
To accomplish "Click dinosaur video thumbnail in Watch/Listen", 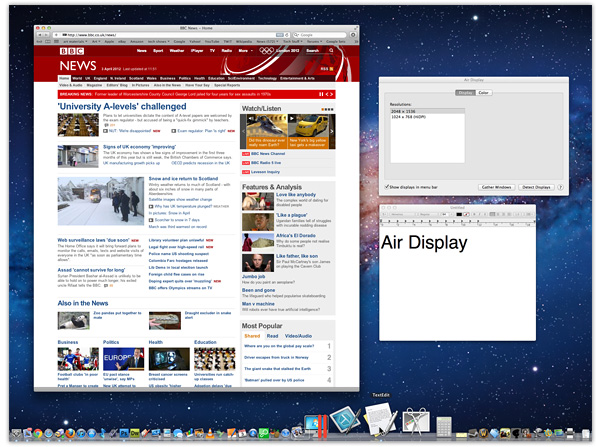I will pos(267,131).
